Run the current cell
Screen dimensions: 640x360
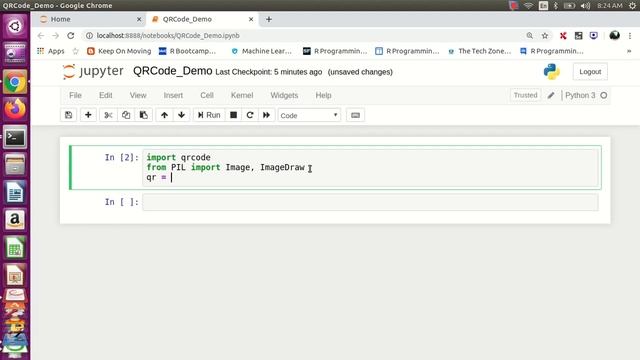click(209, 115)
